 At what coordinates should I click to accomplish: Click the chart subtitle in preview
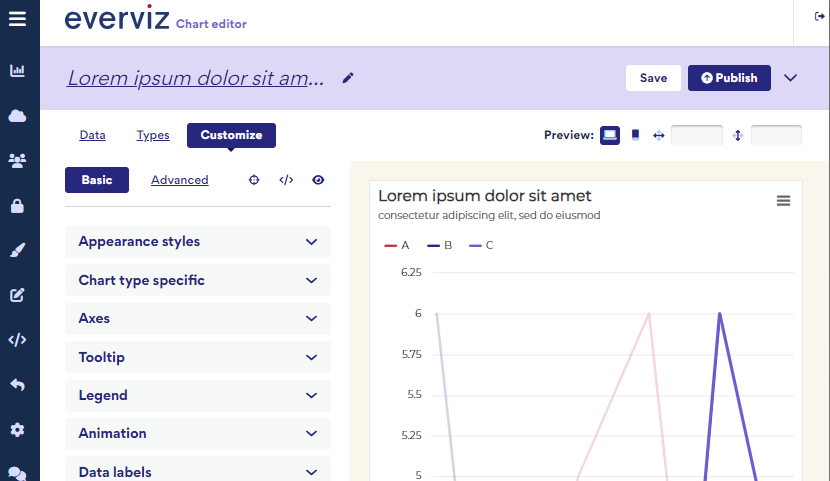pos(489,215)
